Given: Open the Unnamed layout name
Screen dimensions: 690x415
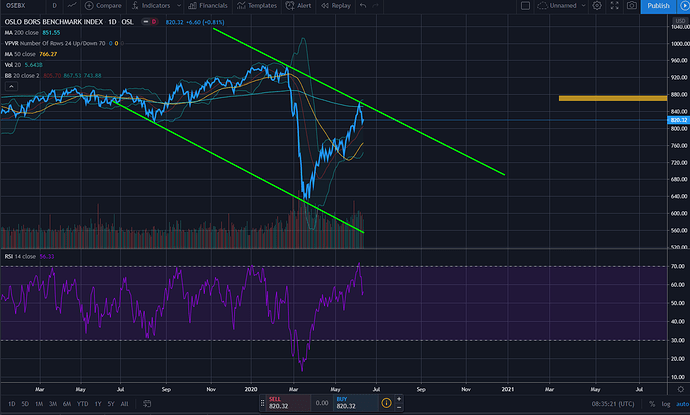Looking at the screenshot, I should click(x=563, y=6).
